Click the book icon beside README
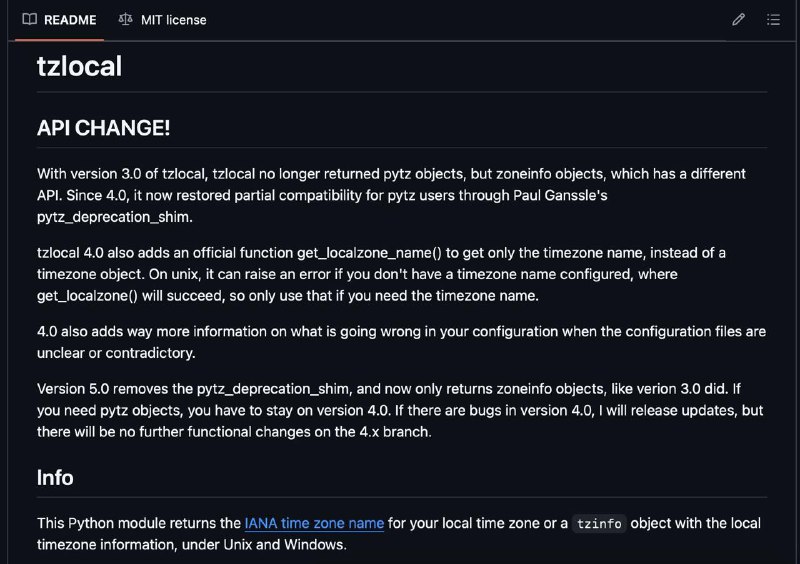This screenshot has height=564, width=800. [30, 19]
